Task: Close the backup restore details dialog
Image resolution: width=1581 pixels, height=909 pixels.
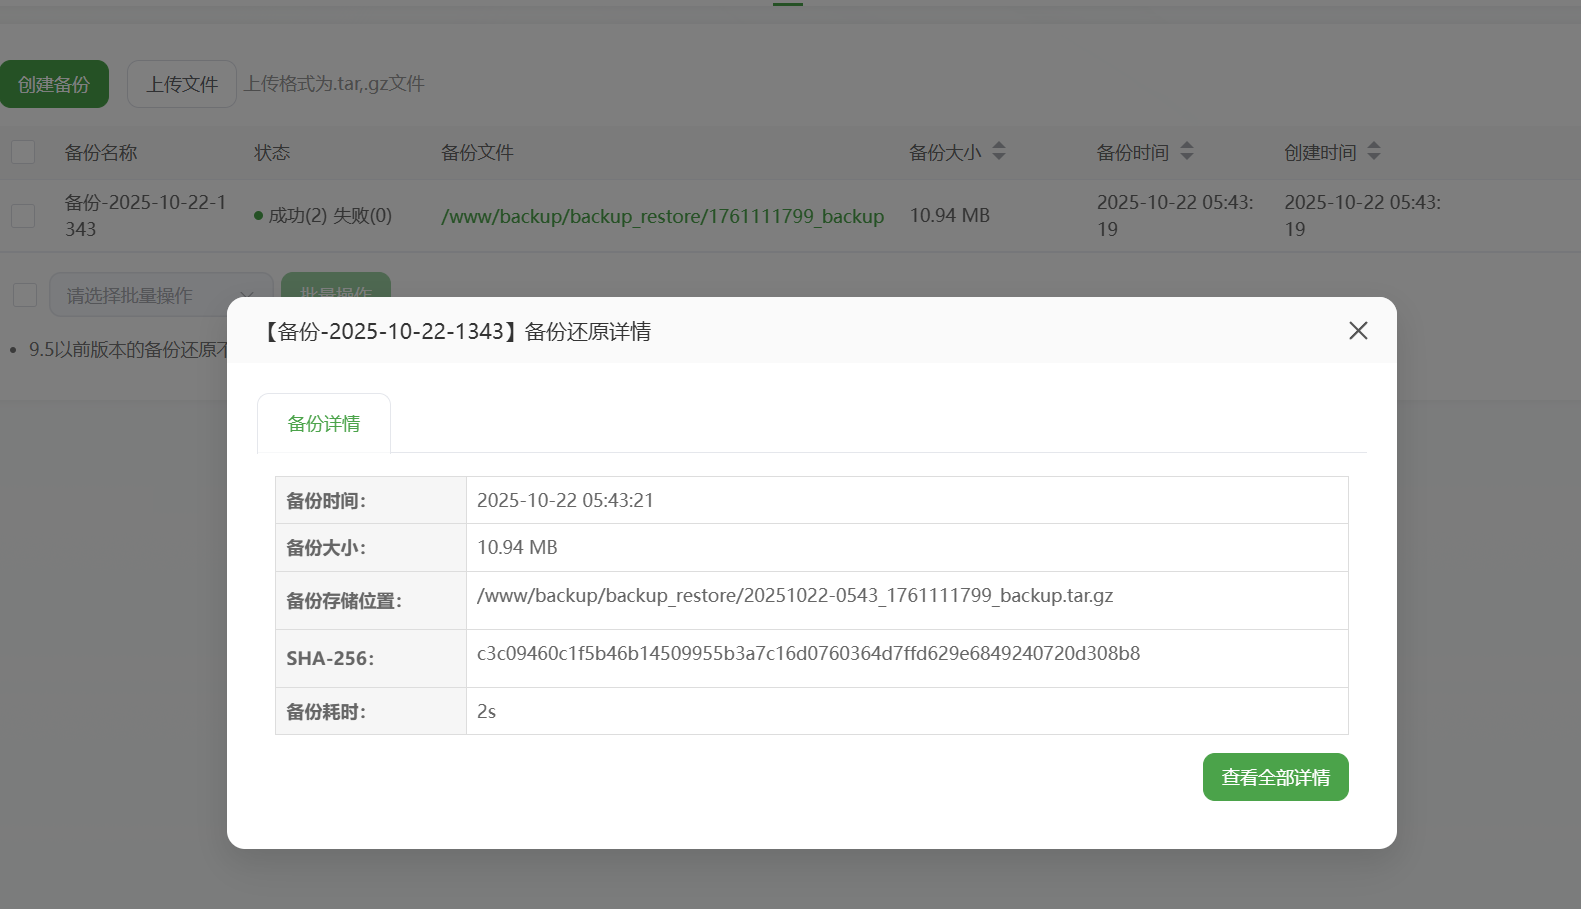Action: tap(1357, 331)
